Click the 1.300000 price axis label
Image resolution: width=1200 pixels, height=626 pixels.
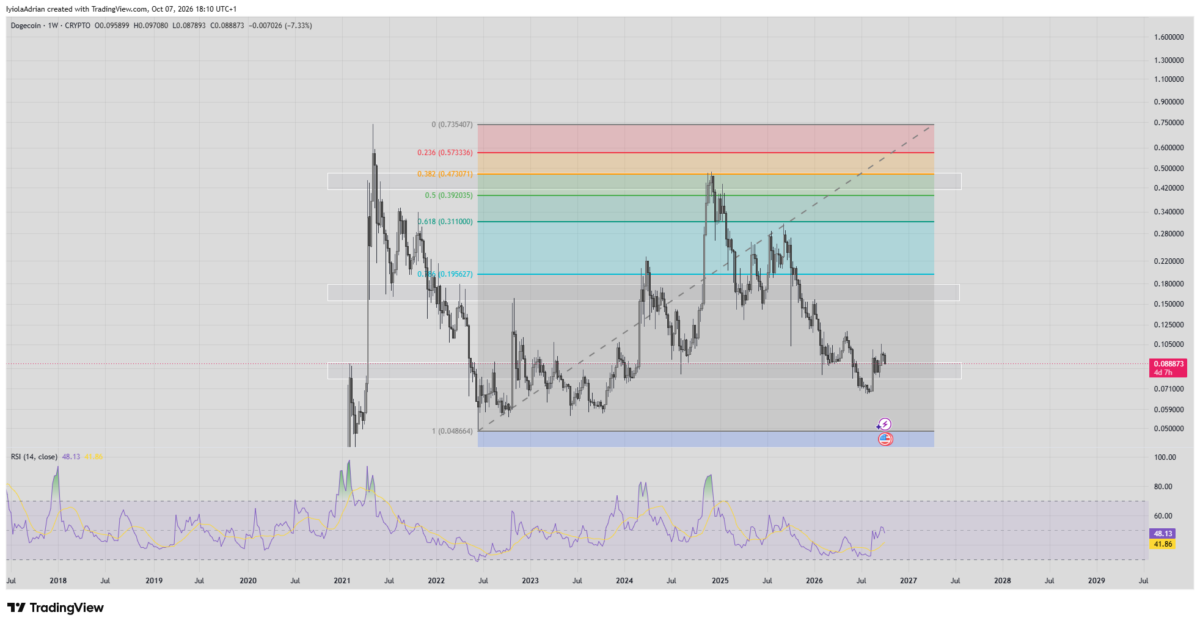[1169, 60]
